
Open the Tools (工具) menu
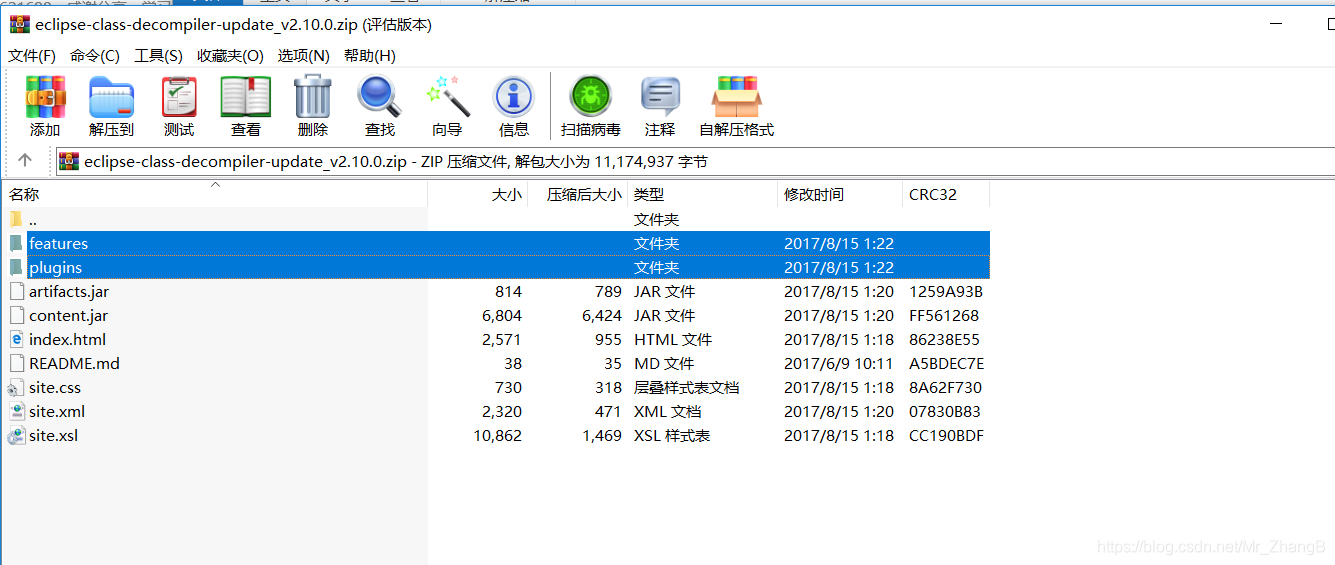click(x=158, y=56)
